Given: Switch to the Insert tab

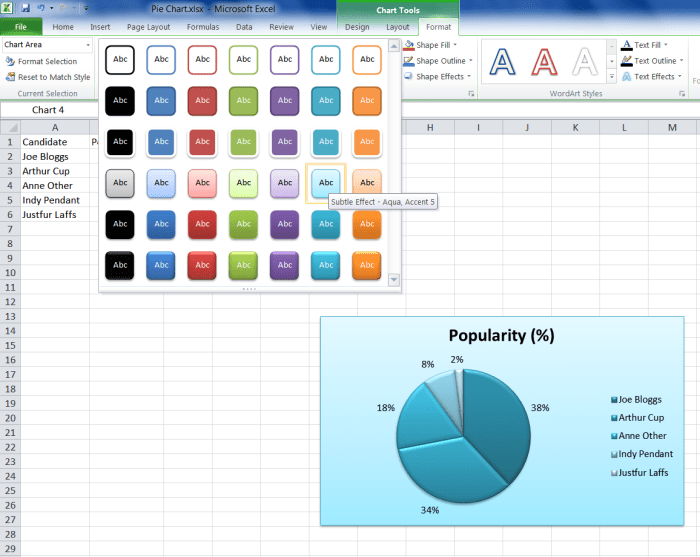Looking at the screenshot, I should (100, 27).
